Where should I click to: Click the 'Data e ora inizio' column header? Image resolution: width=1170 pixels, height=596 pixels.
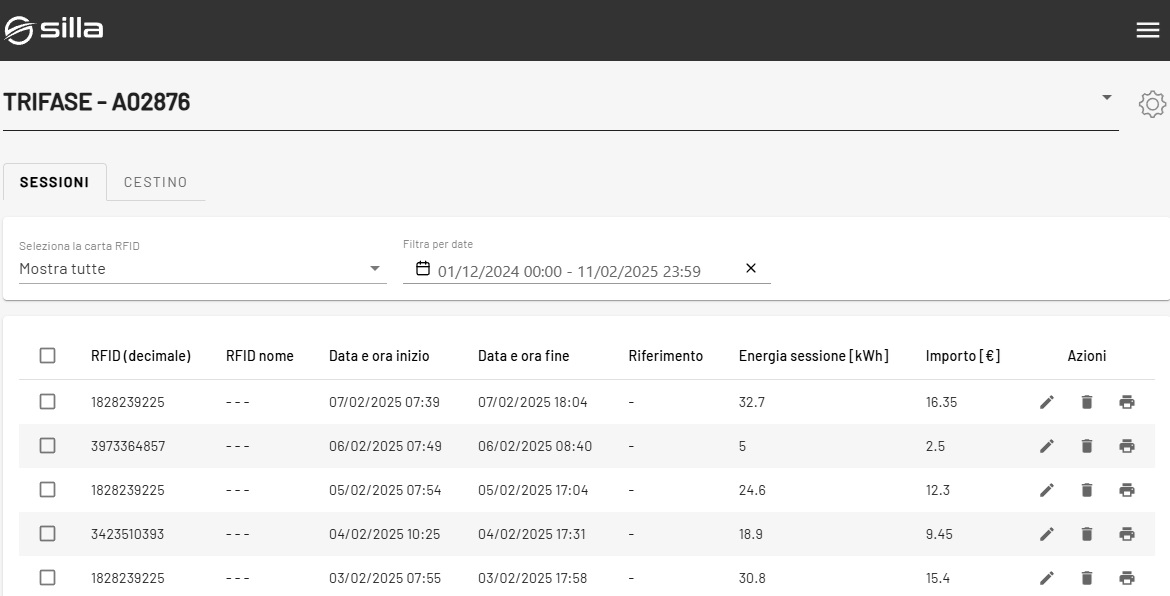379,356
